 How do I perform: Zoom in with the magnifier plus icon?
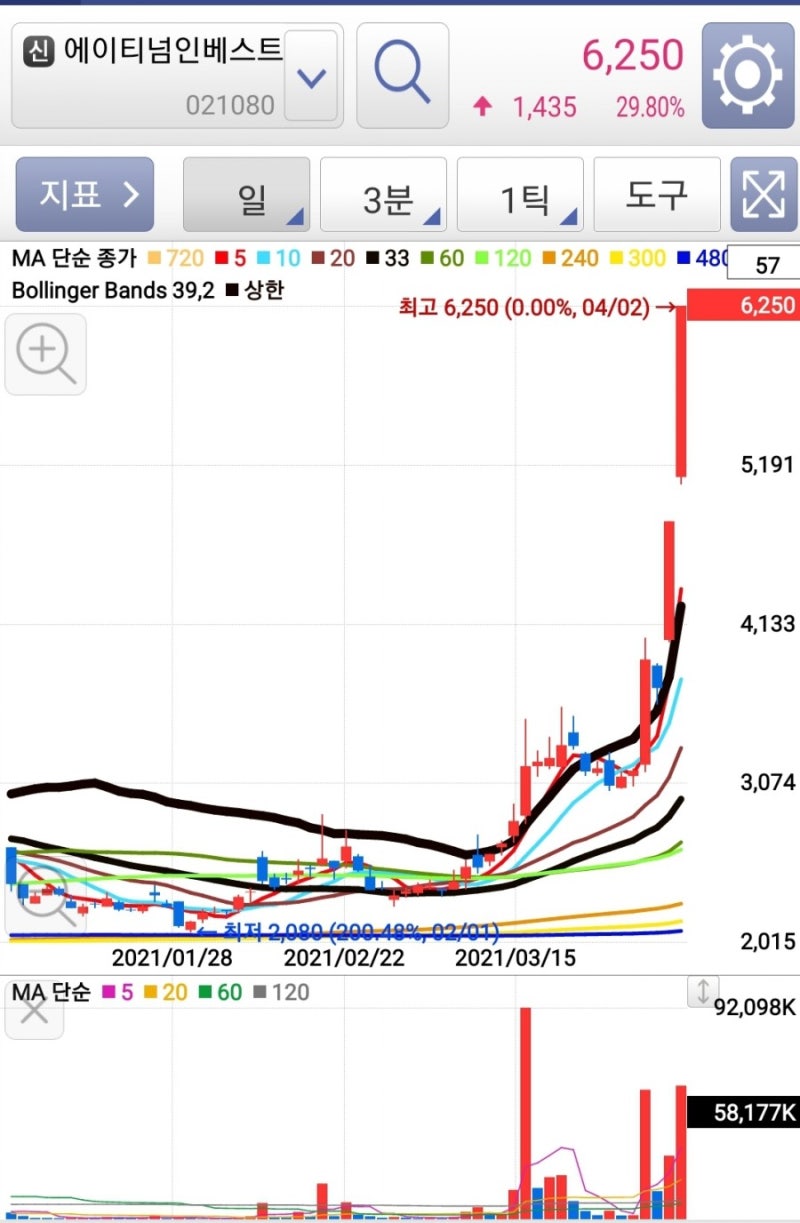tap(46, 354)
